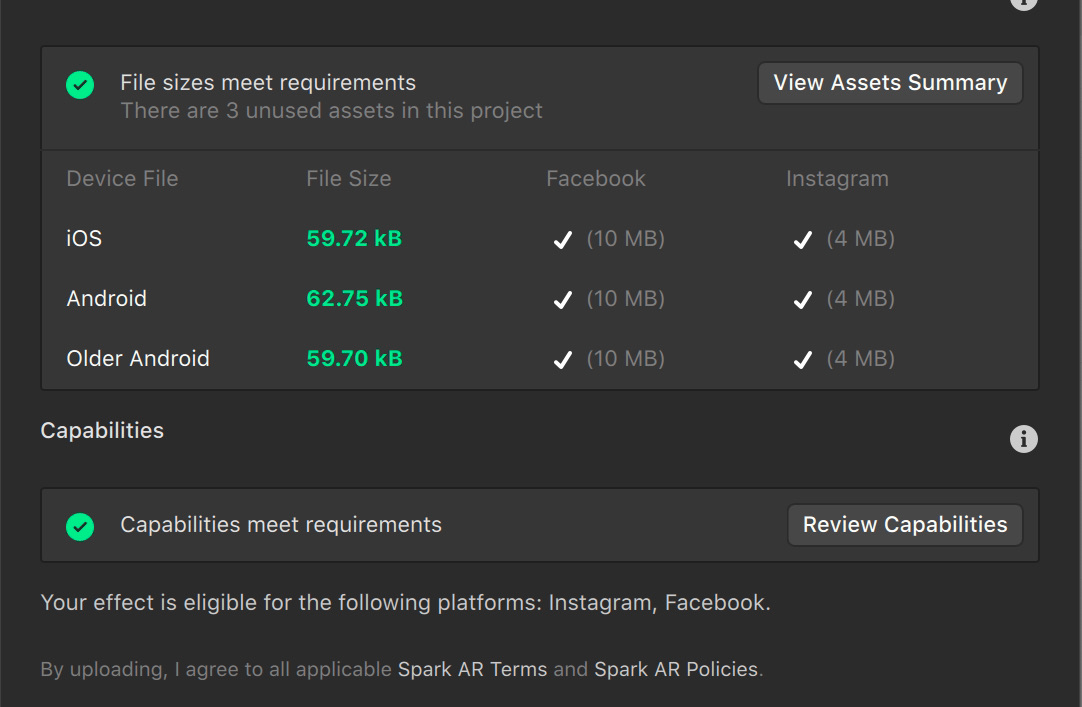The image size is (1082, 707).
Task: Click the Android 62.75 kB file size
Action: point(354,299)
